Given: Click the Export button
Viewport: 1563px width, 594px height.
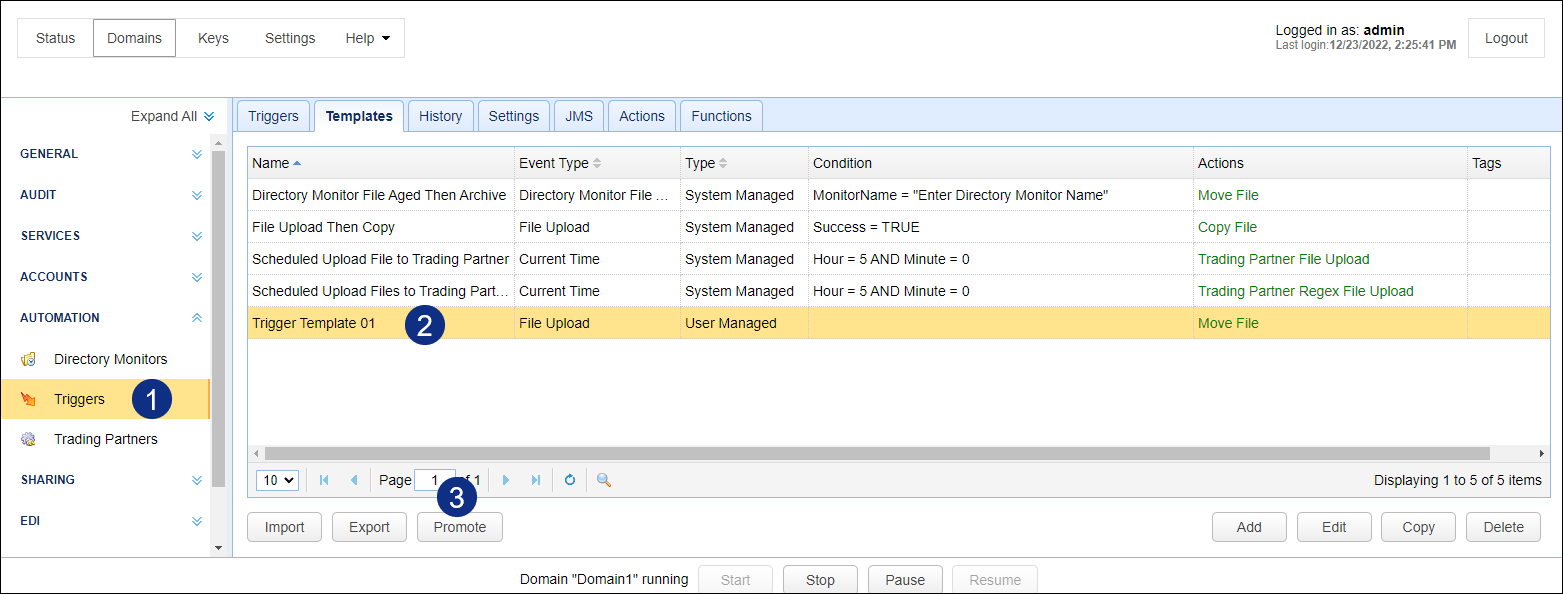Looking at the screenshot, I should click(x=370, y=527).
